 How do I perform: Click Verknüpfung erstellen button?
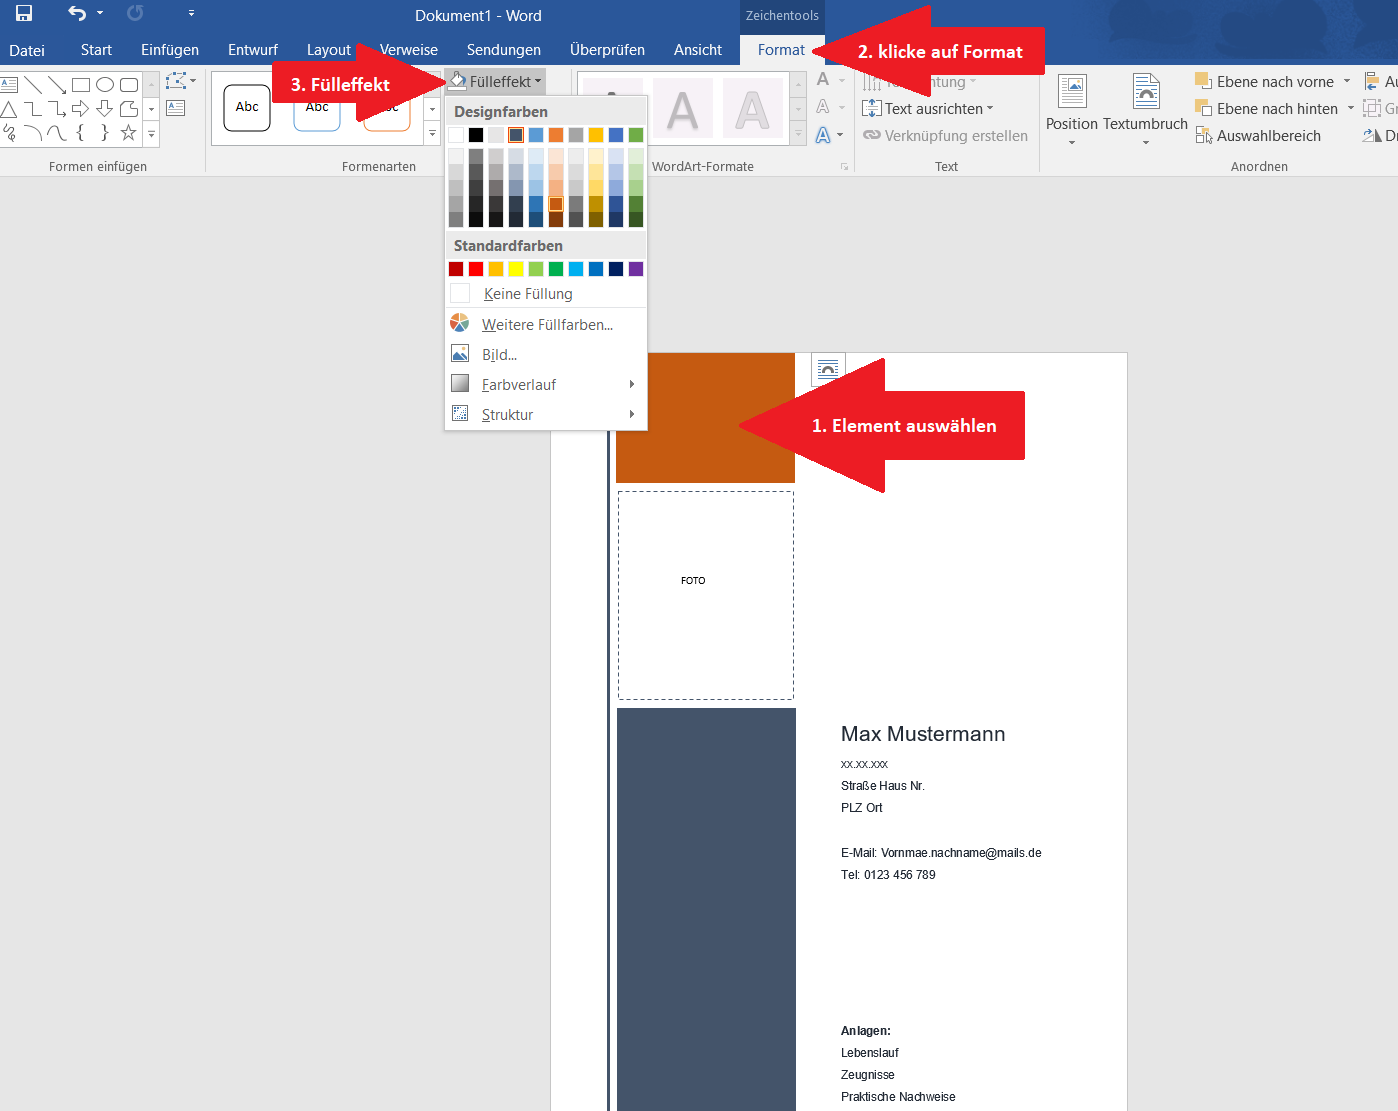tap(946, 136)
